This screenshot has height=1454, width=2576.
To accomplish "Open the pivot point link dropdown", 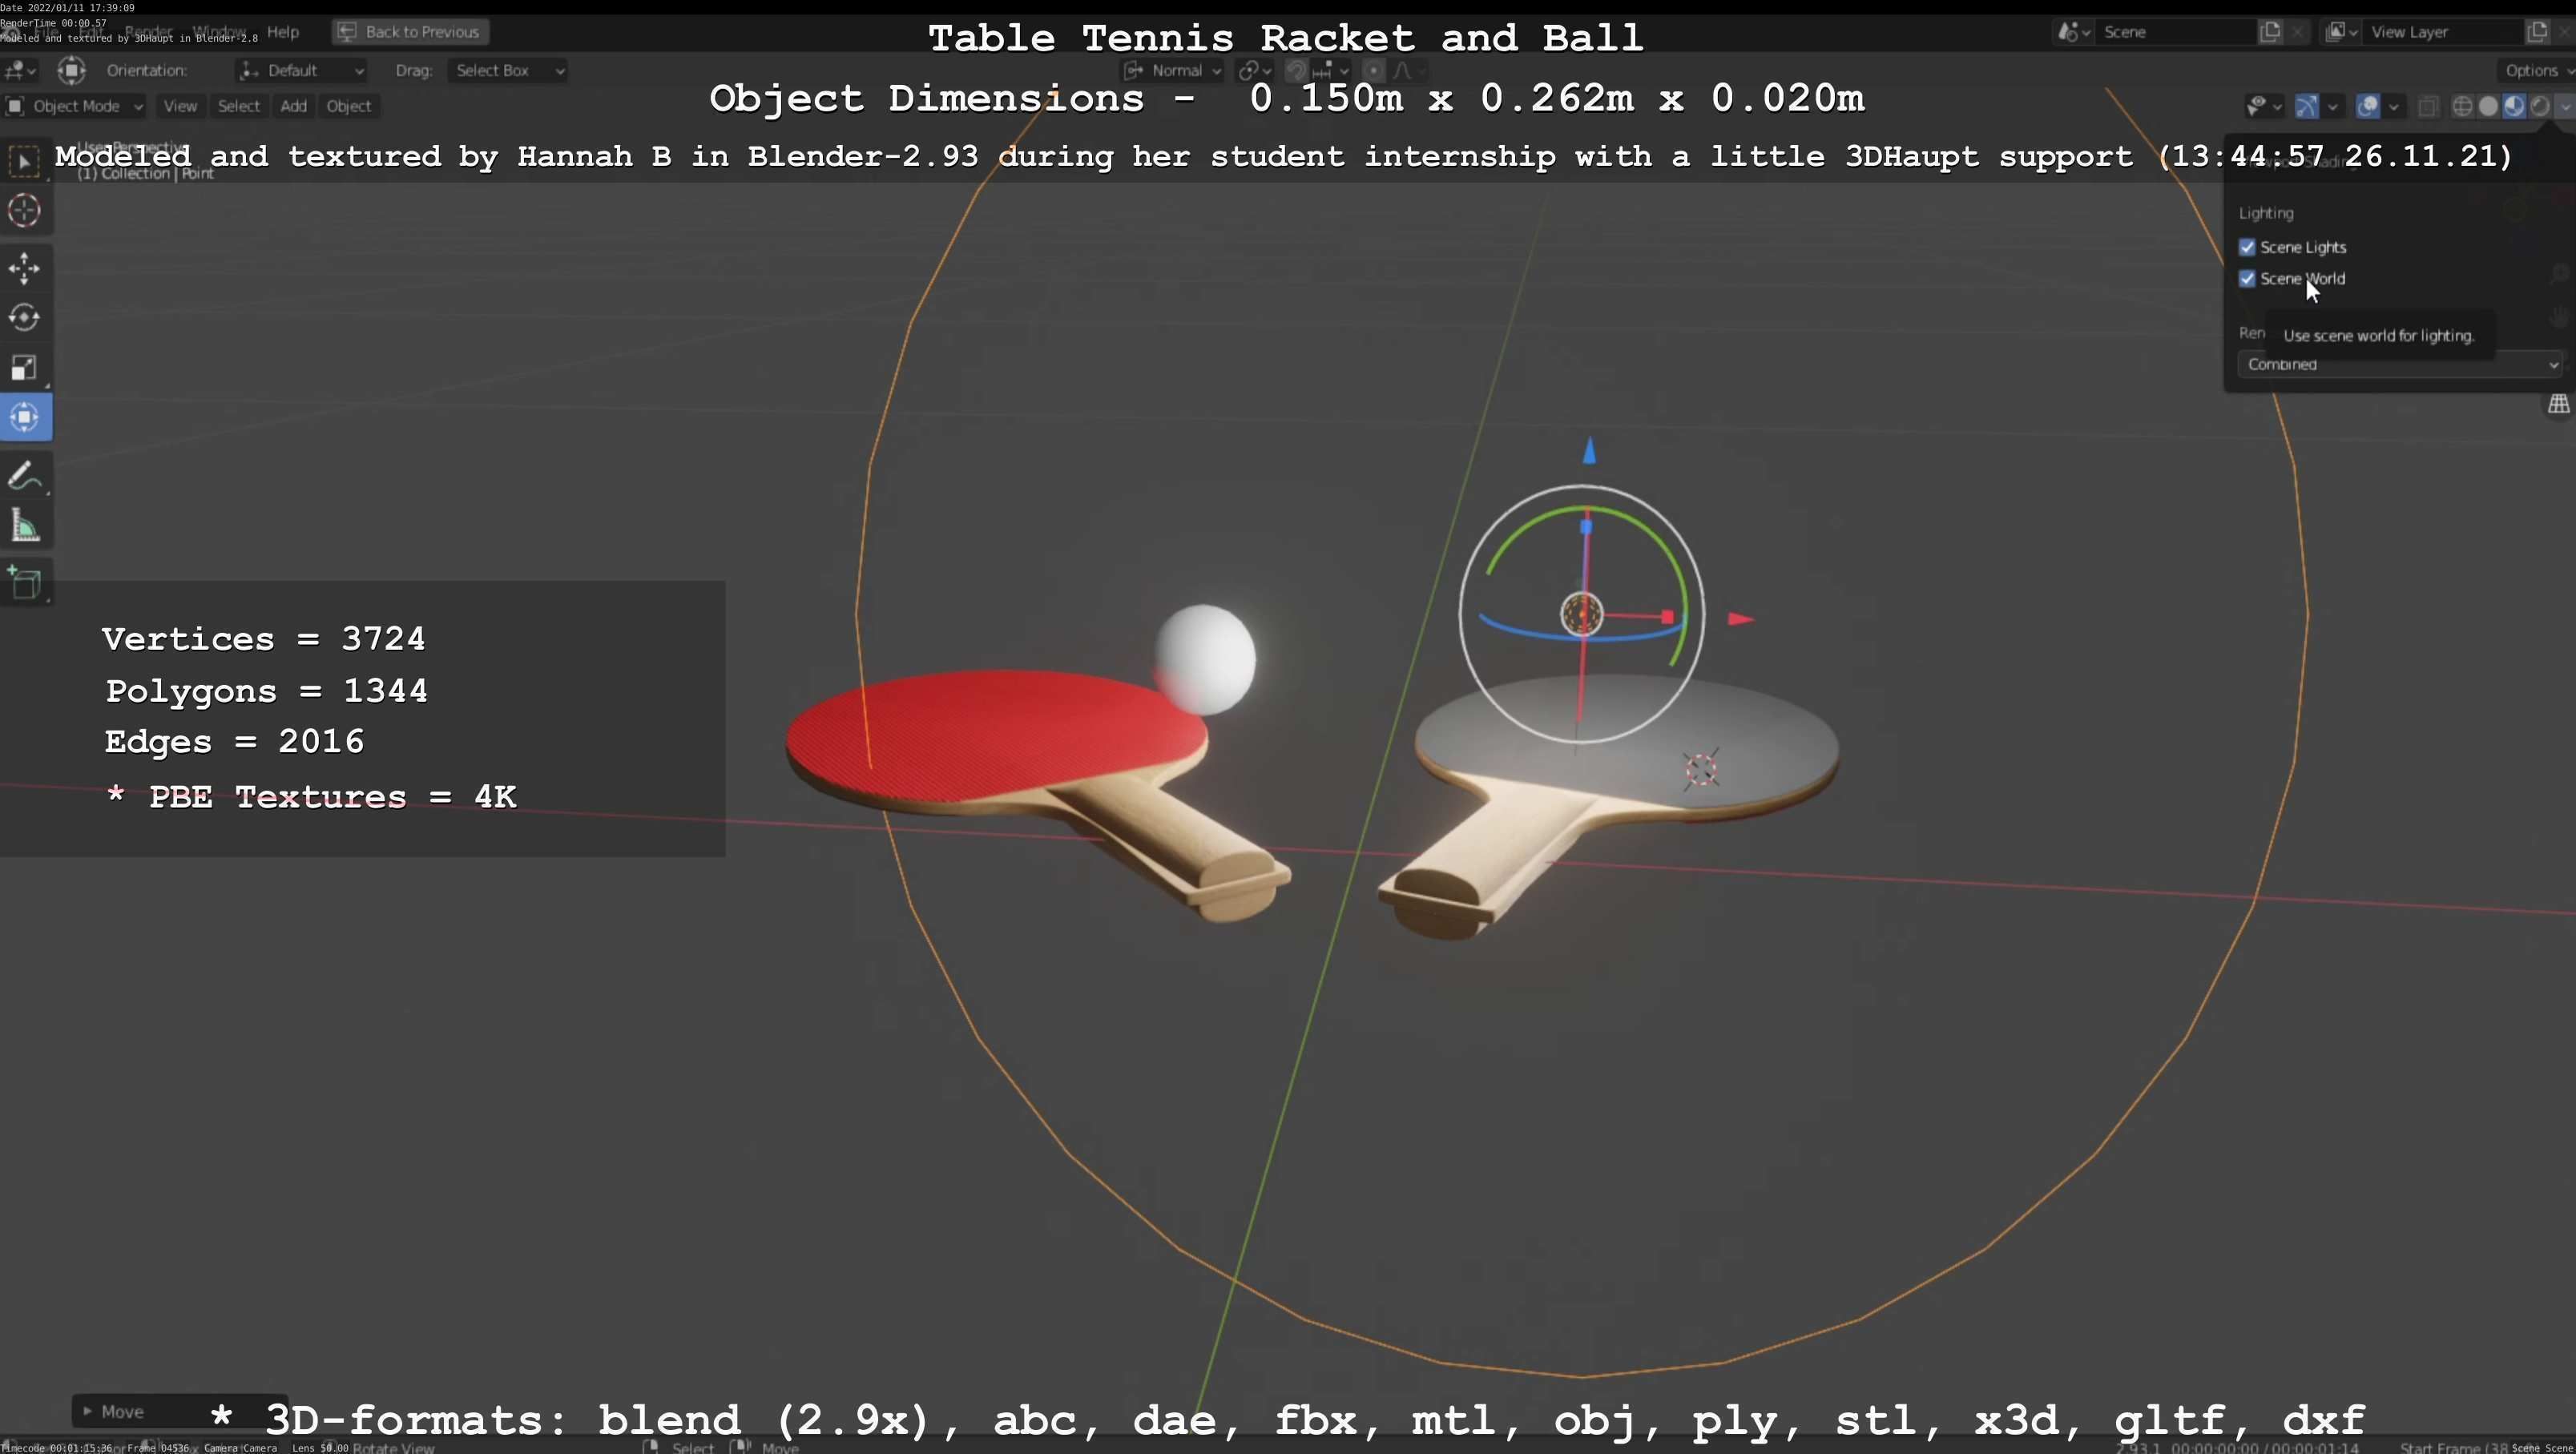I will click(x=1254, y=70).
